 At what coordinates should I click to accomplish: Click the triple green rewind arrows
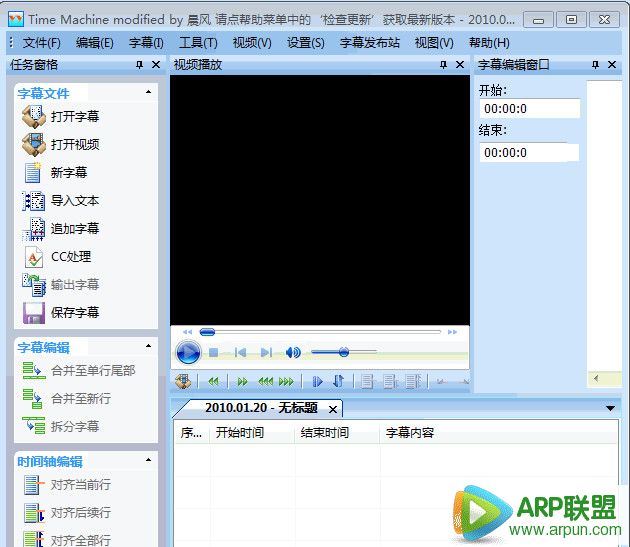(266, 381)
